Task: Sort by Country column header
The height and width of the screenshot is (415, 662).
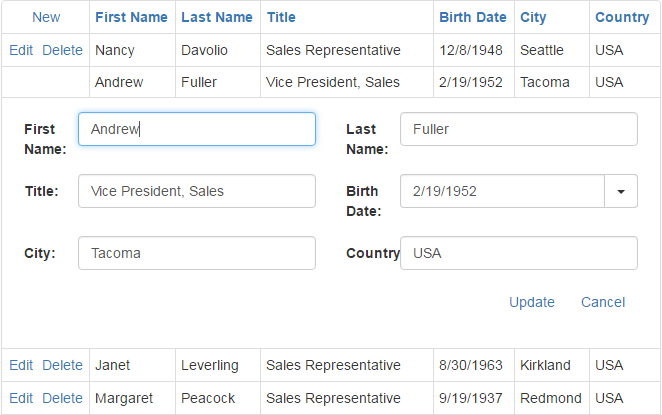Action: (x=622, y=17)
